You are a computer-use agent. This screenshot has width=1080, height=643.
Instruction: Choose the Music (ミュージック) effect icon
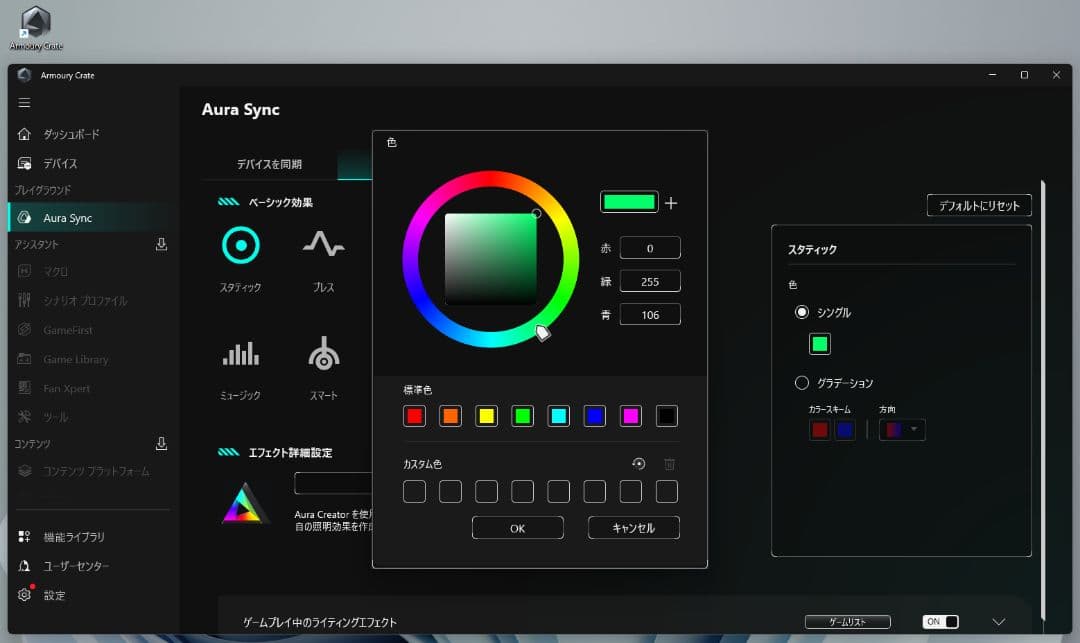point(240,354)
